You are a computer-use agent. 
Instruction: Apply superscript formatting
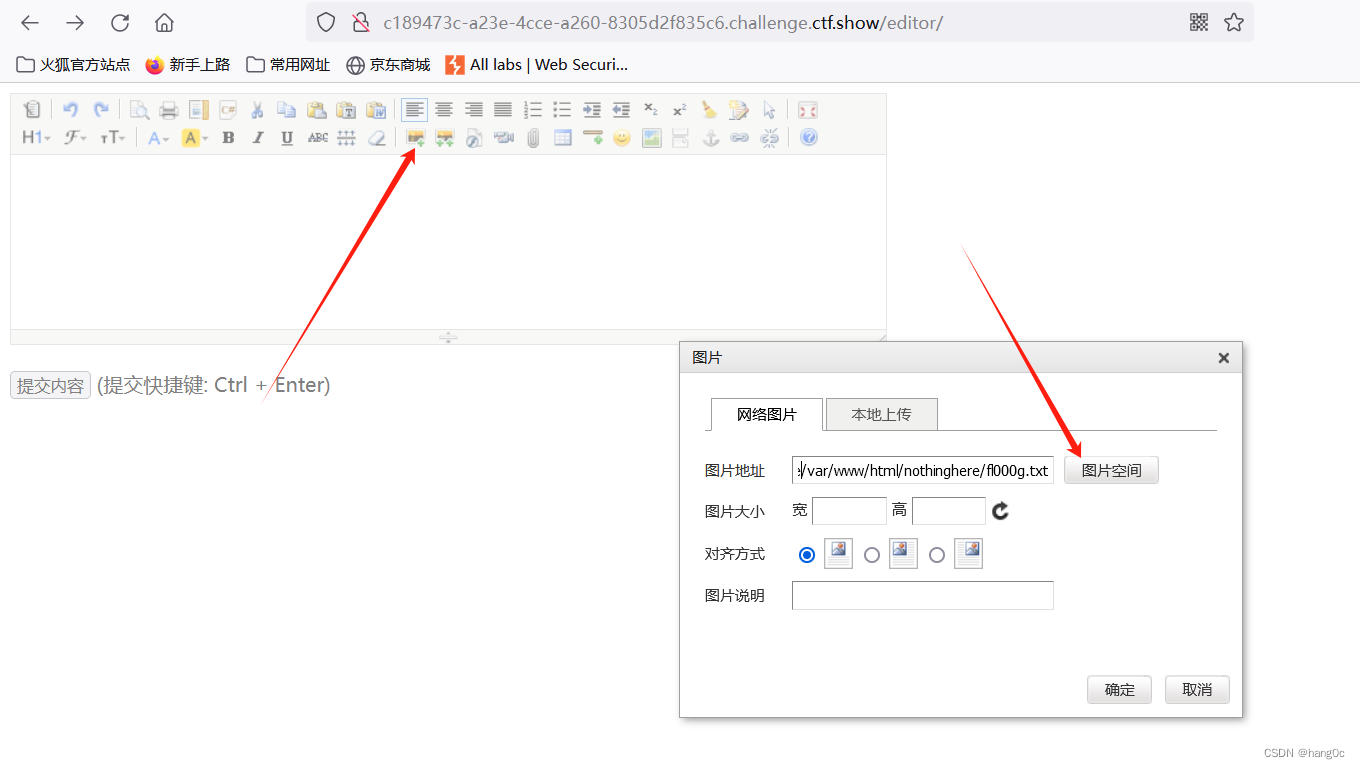coord(680,110)
